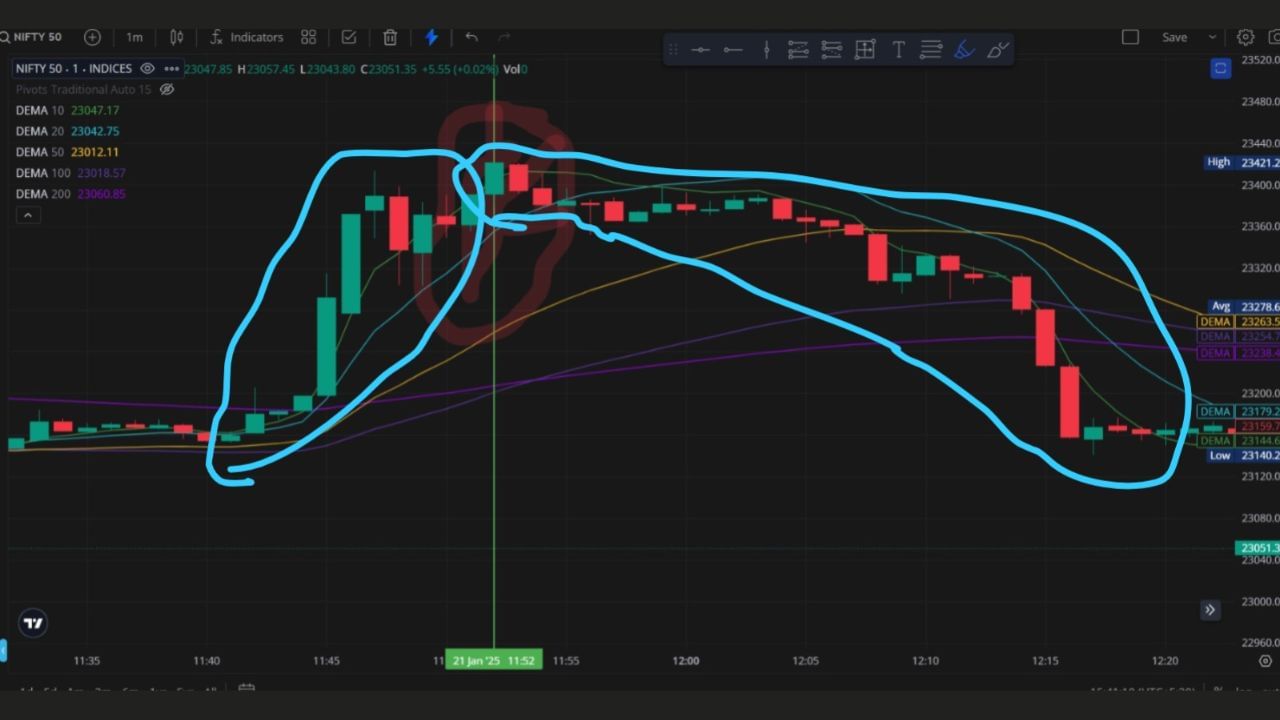This screenshot has width=1280, height=720.
Task: Click the Avg price label 23278
Action: click(1243, 306)
